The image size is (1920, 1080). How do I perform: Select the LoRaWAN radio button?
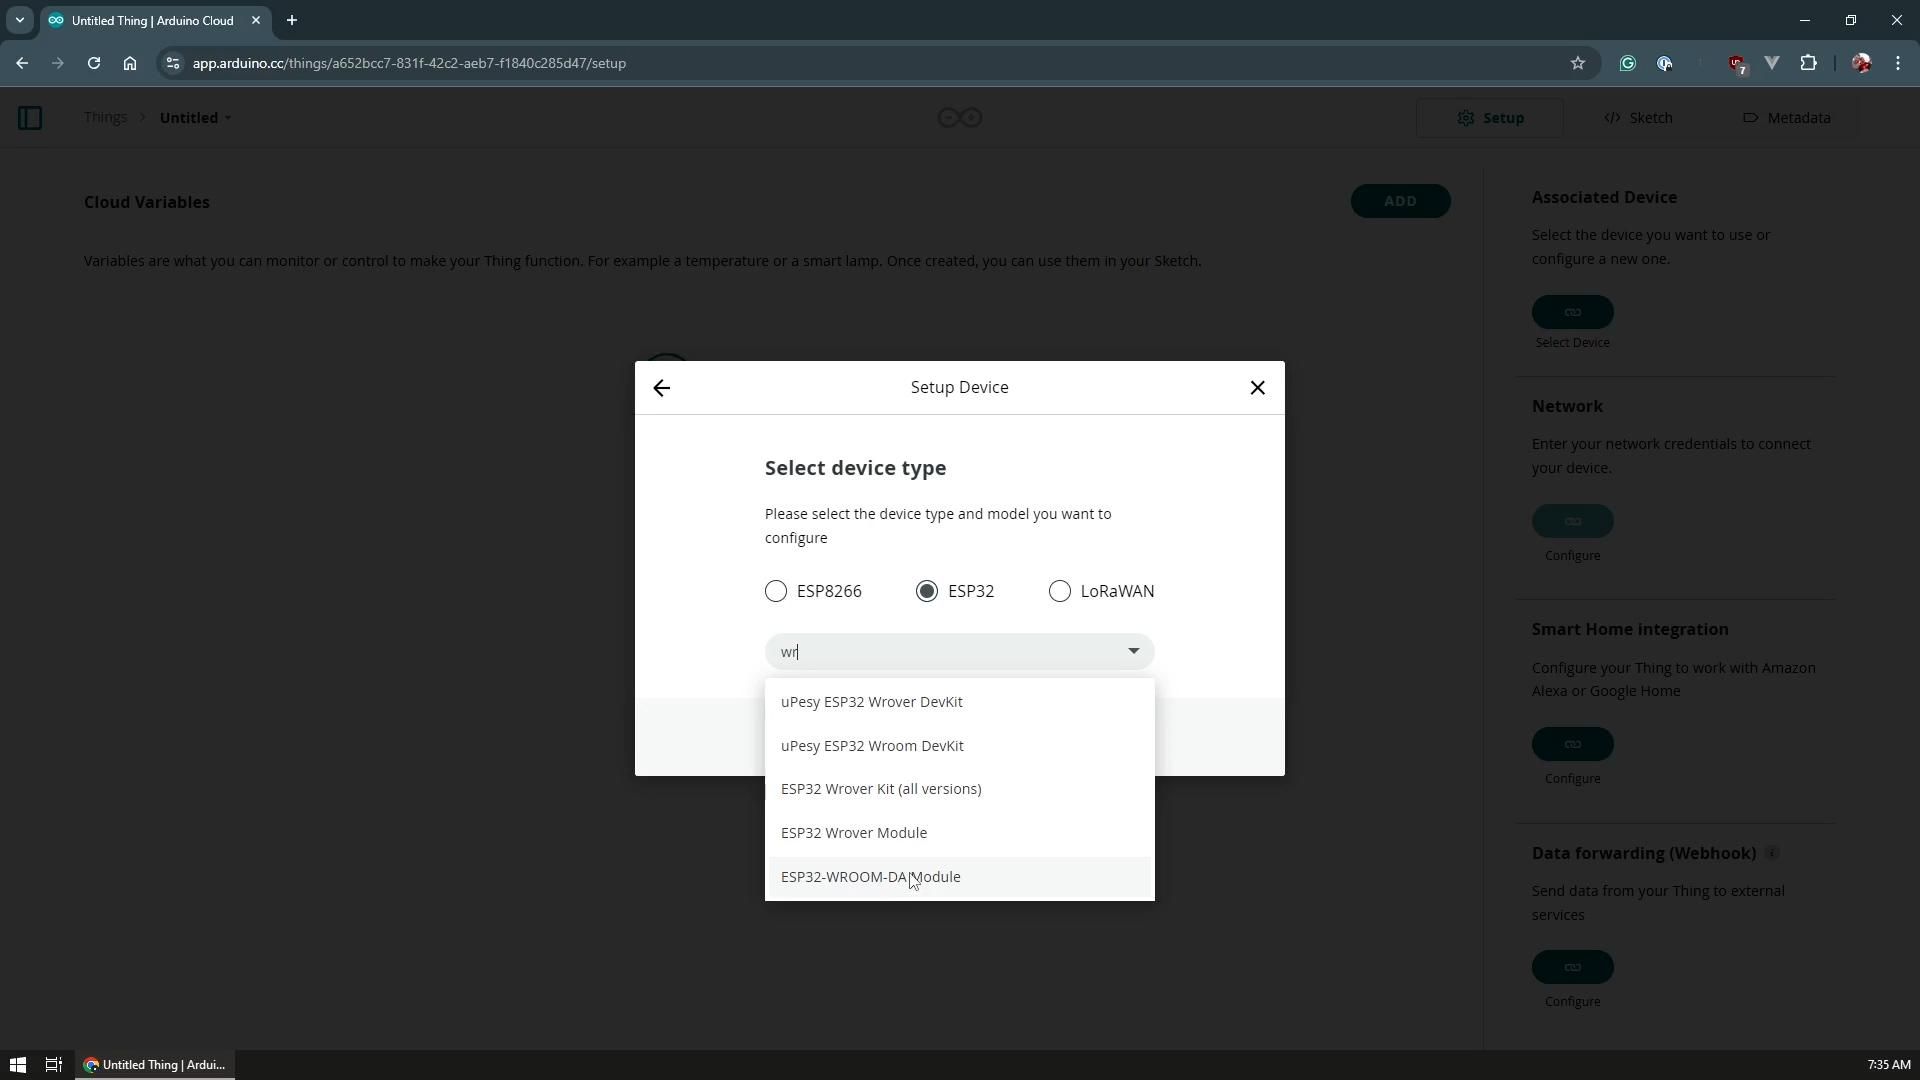pos(1059,591)
